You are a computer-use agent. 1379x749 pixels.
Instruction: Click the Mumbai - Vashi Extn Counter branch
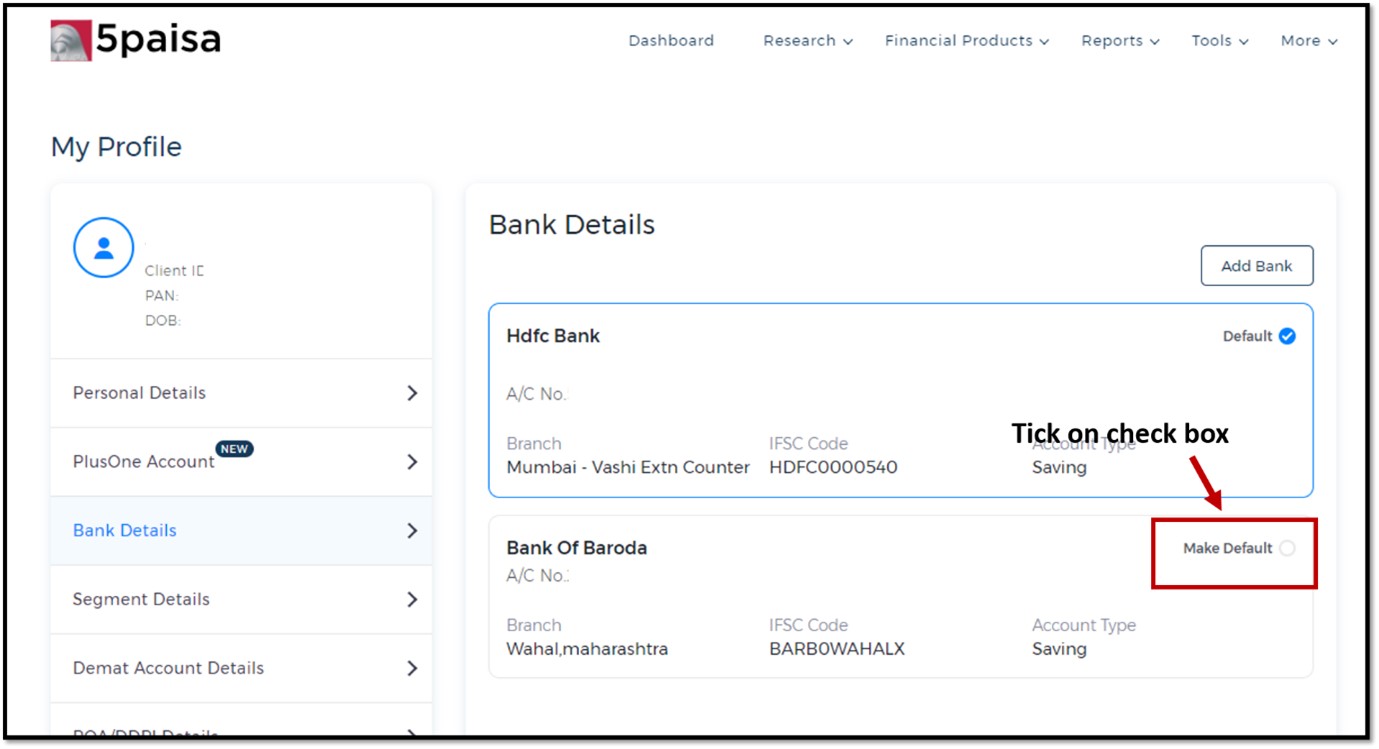click(x=628, y=467)
